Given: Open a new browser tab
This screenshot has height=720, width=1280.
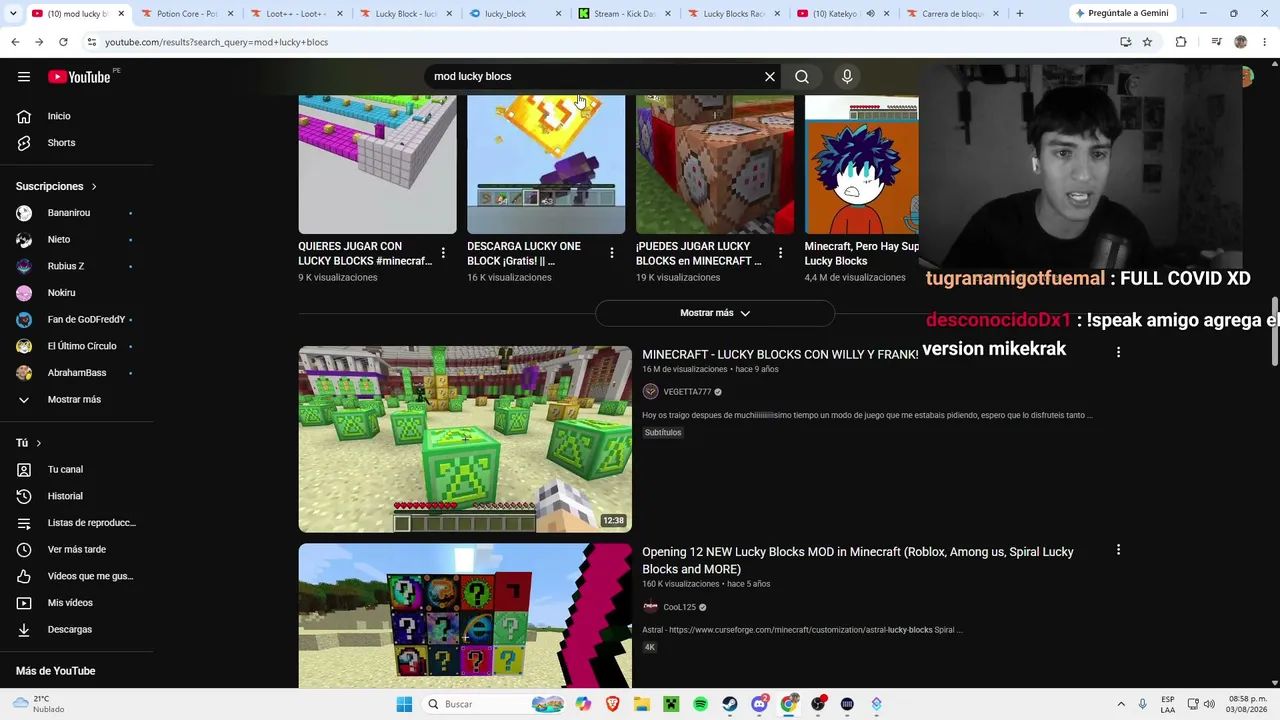Looking at the screenshot, I should (x=1019, y=14).
